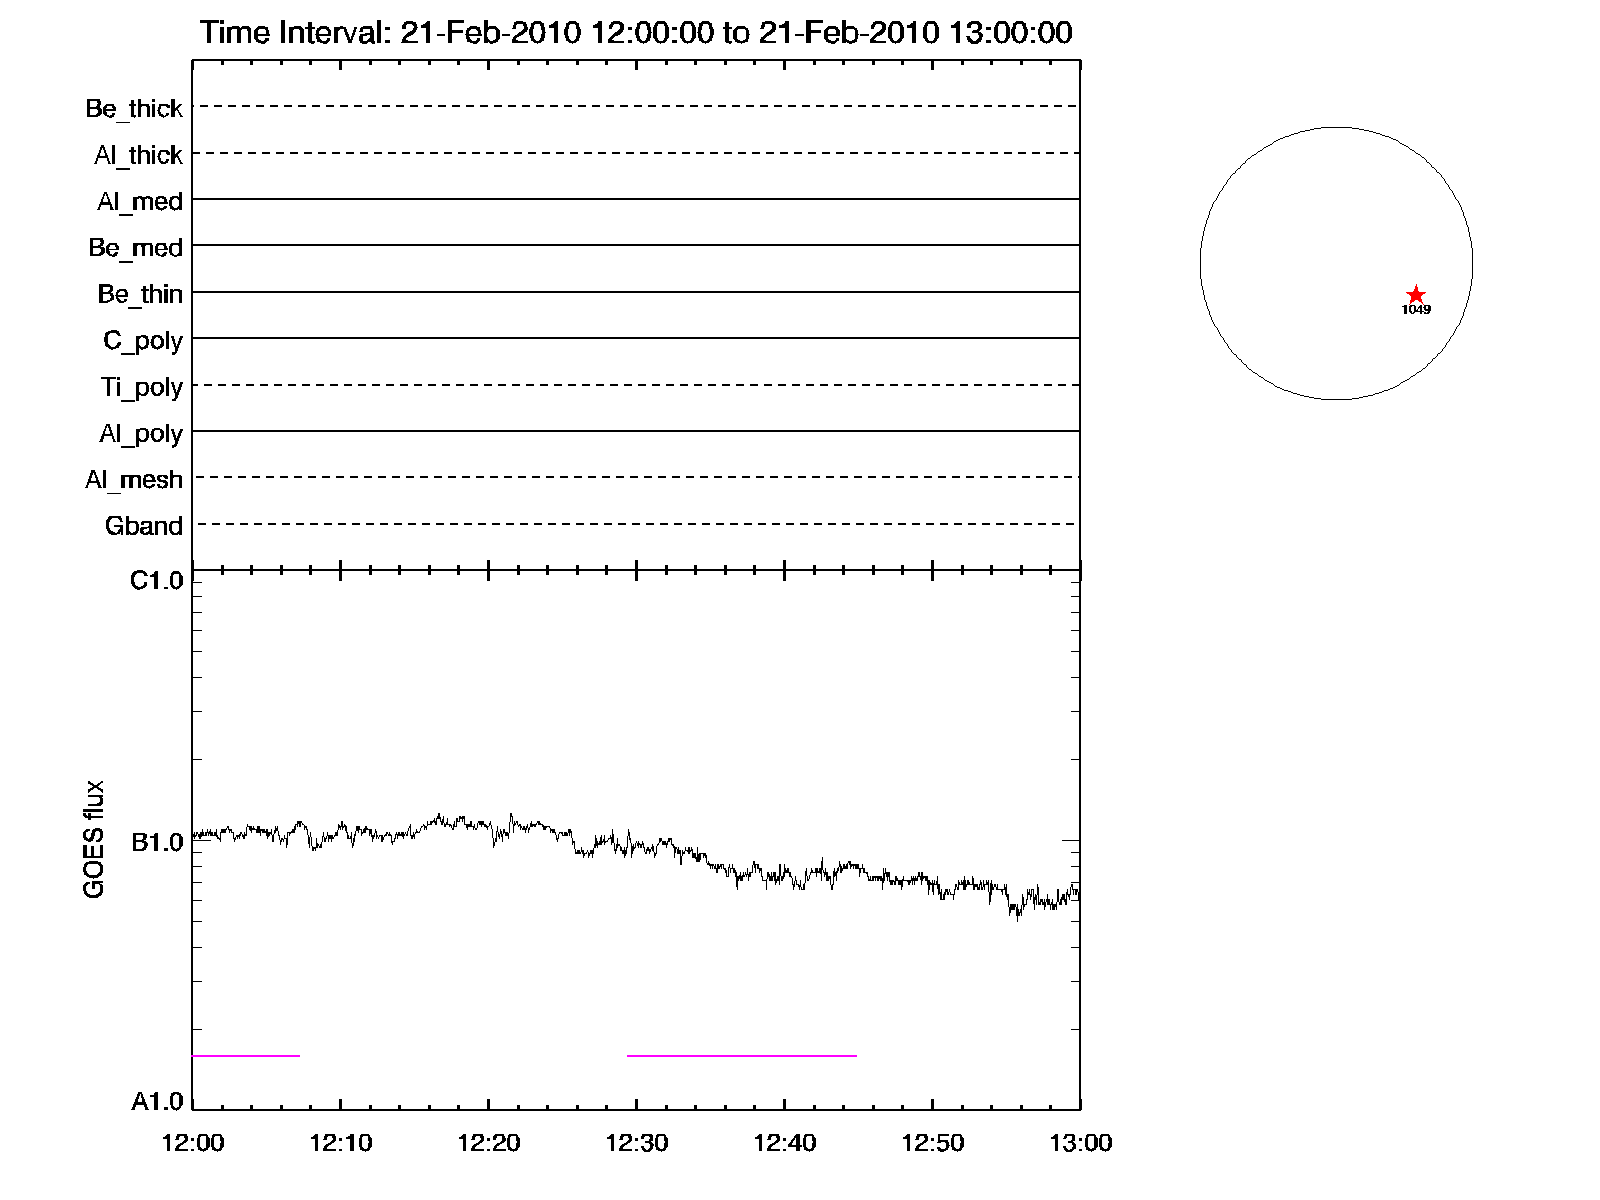Click the Be_med filter label
Screen dimensions: 1600x1200
tap(135, 248)
